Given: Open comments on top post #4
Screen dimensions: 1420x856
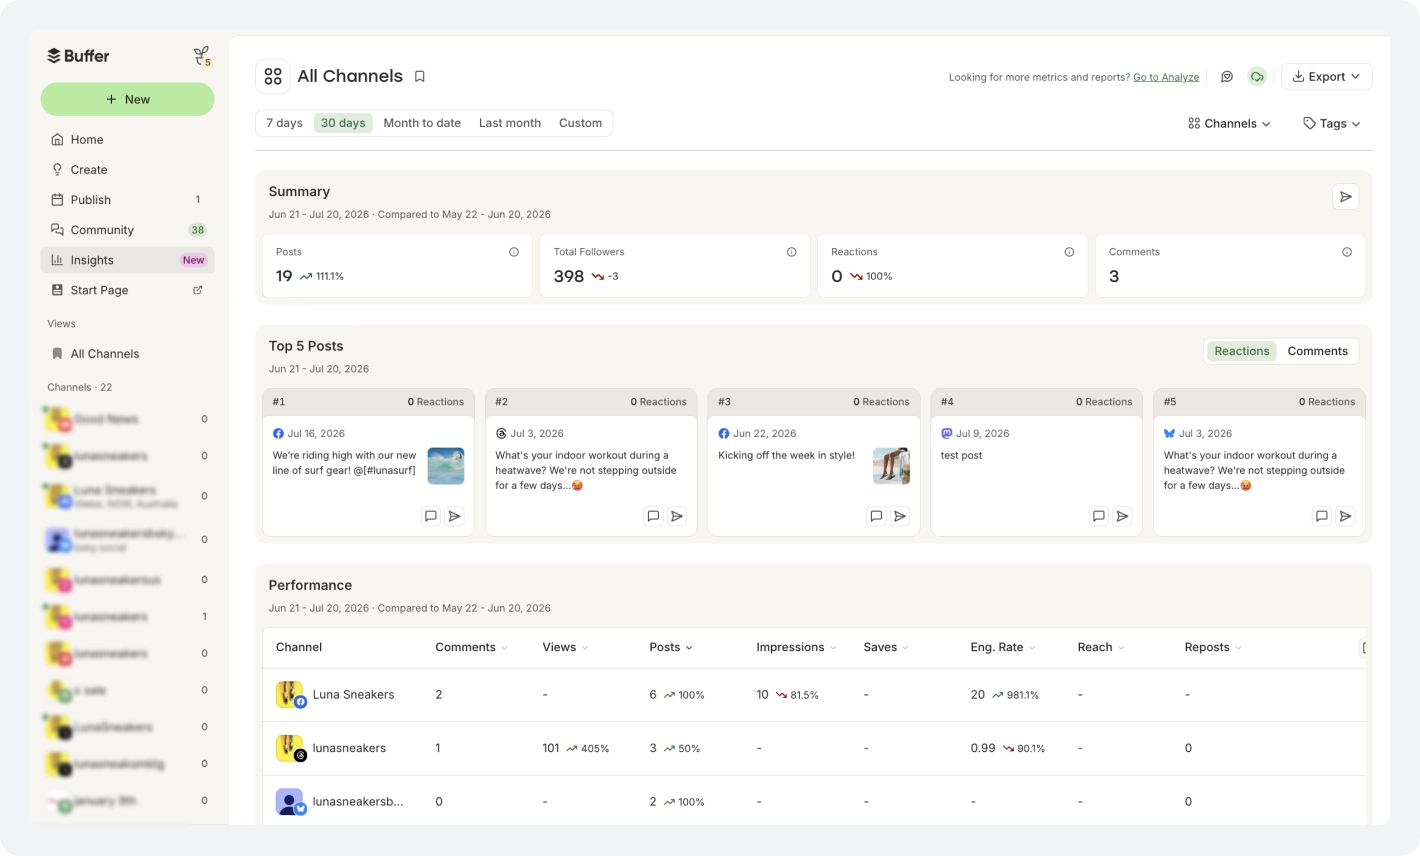Looking at the screenshot, I should click(1099, 516).
